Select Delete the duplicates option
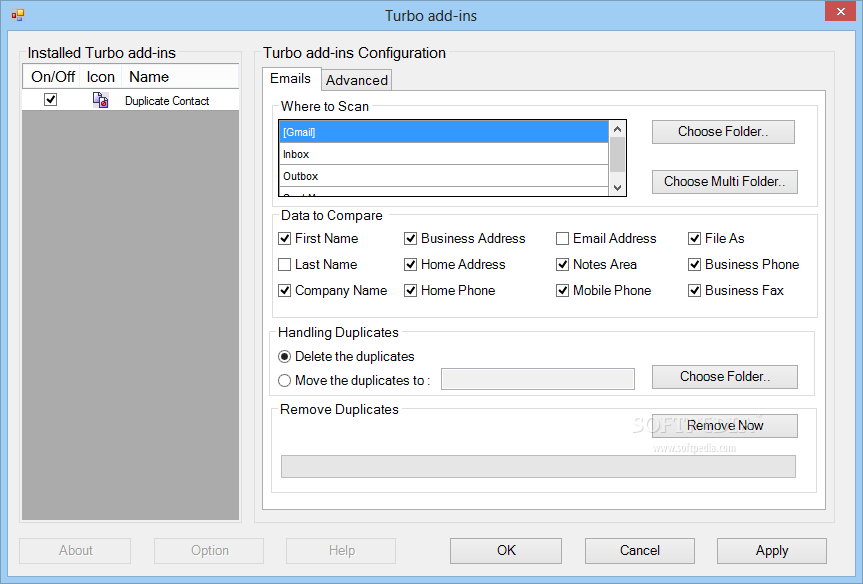This screenshot has width=863, height=584. click(x=285, y=357)
